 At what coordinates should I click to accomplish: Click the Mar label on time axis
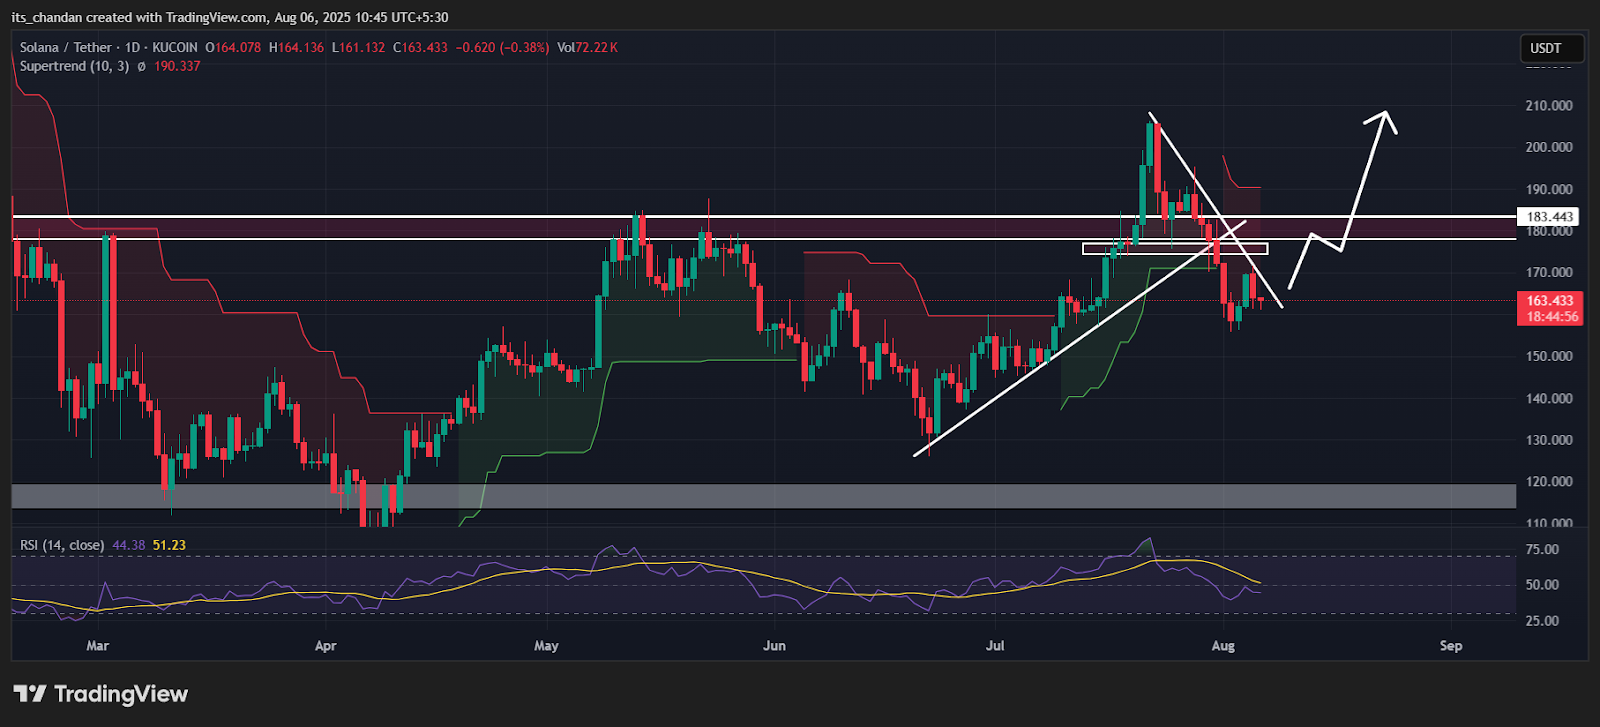point(97,645)
